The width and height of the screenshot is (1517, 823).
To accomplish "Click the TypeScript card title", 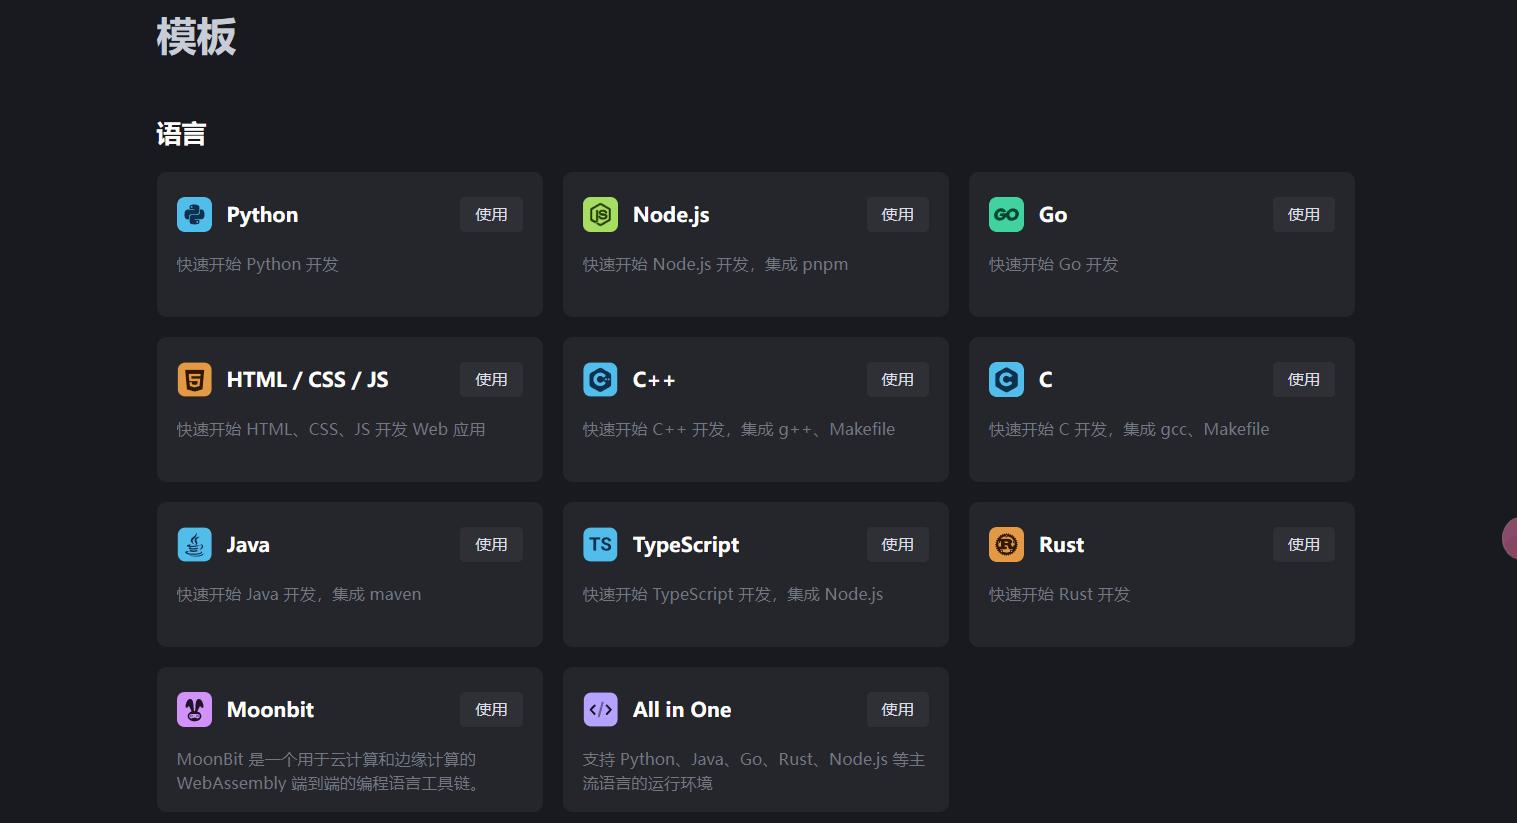I will pos(686,545).
